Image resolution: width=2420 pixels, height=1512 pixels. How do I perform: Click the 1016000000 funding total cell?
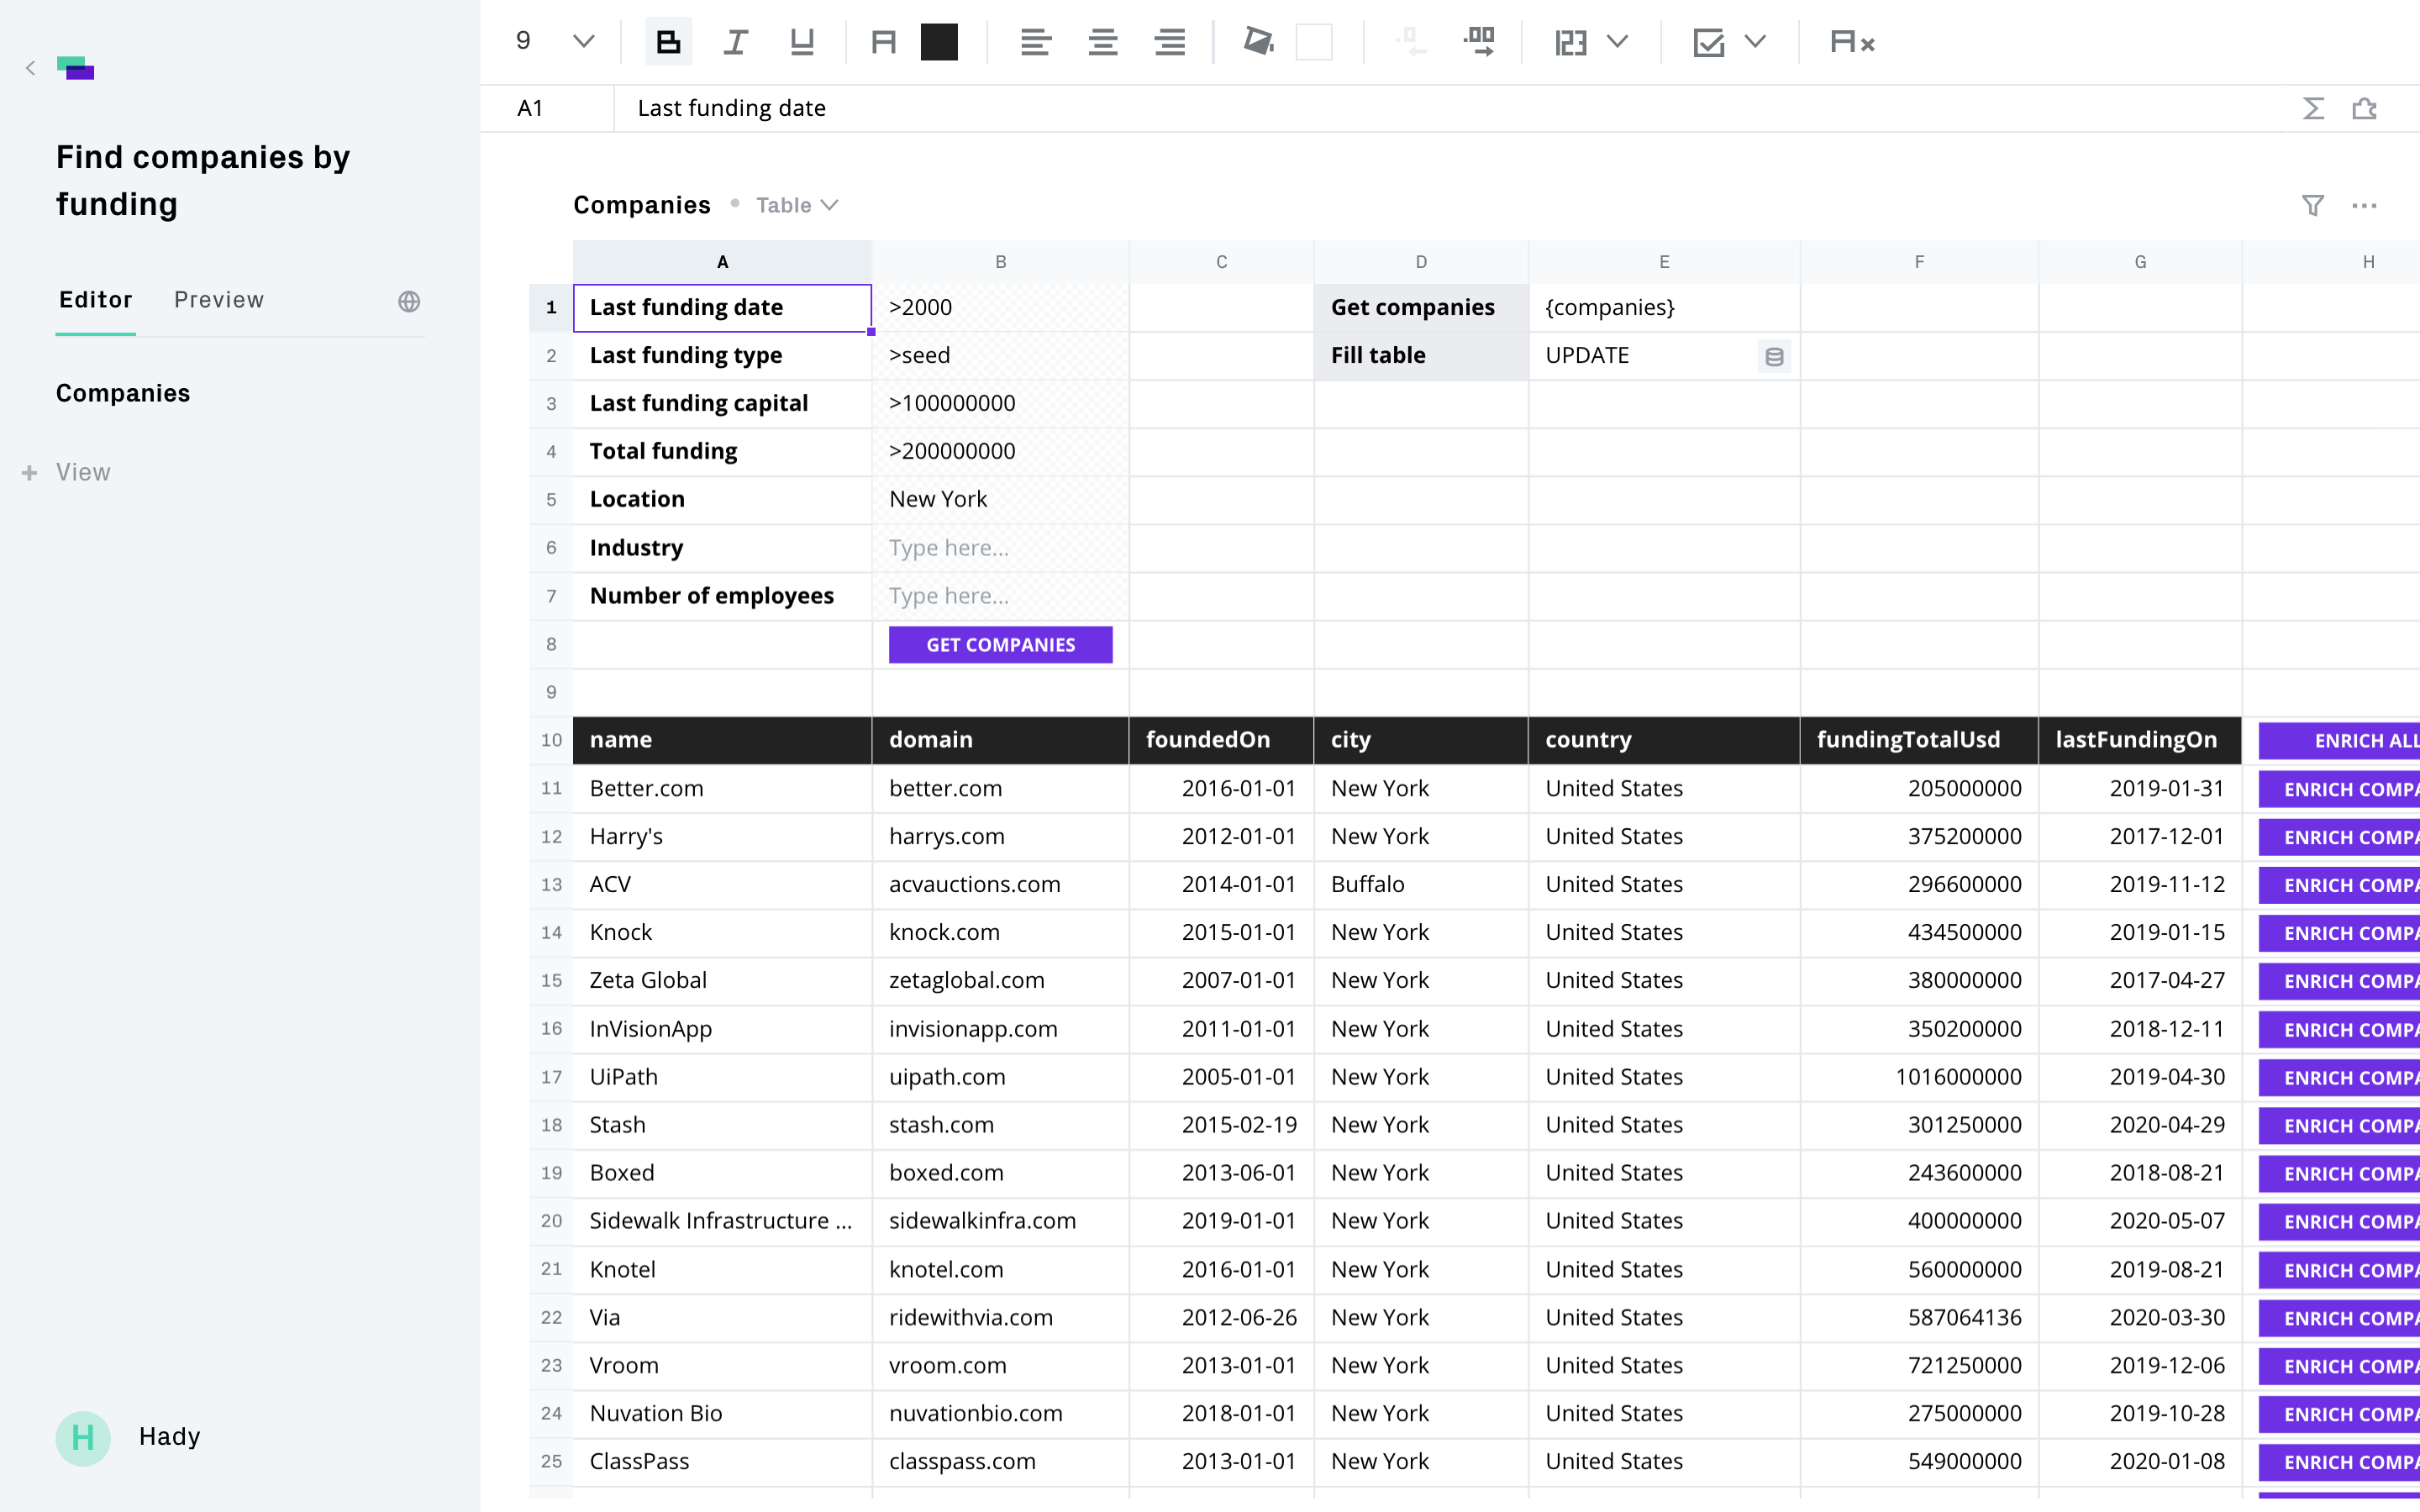(x=1919, y=1077)
